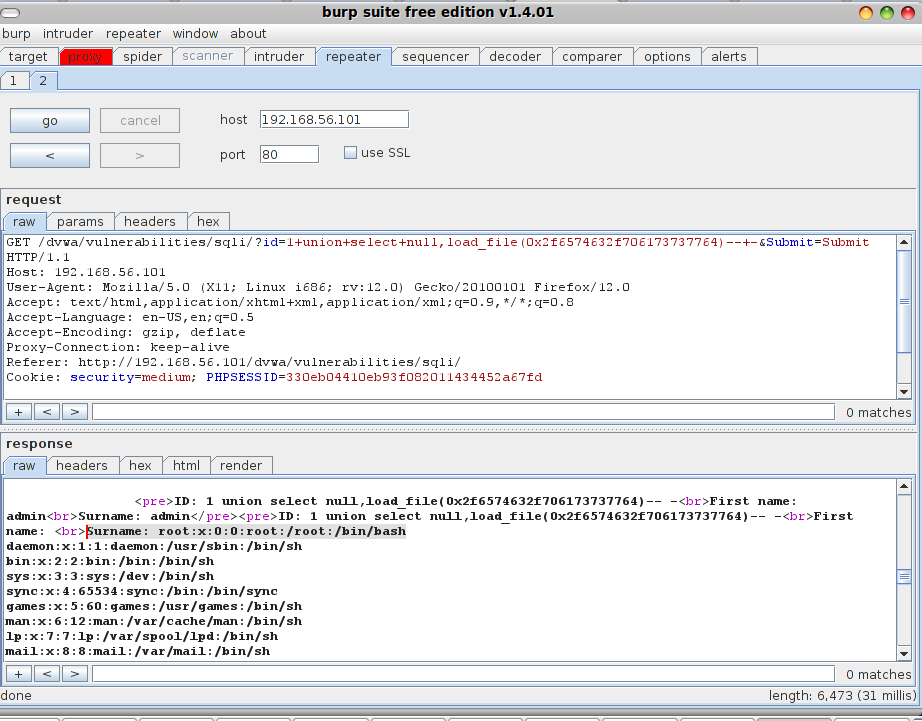The width and height of the screenshot is (922, 721).
Task: Select the repeater tool tab
Action: [353, 56]
